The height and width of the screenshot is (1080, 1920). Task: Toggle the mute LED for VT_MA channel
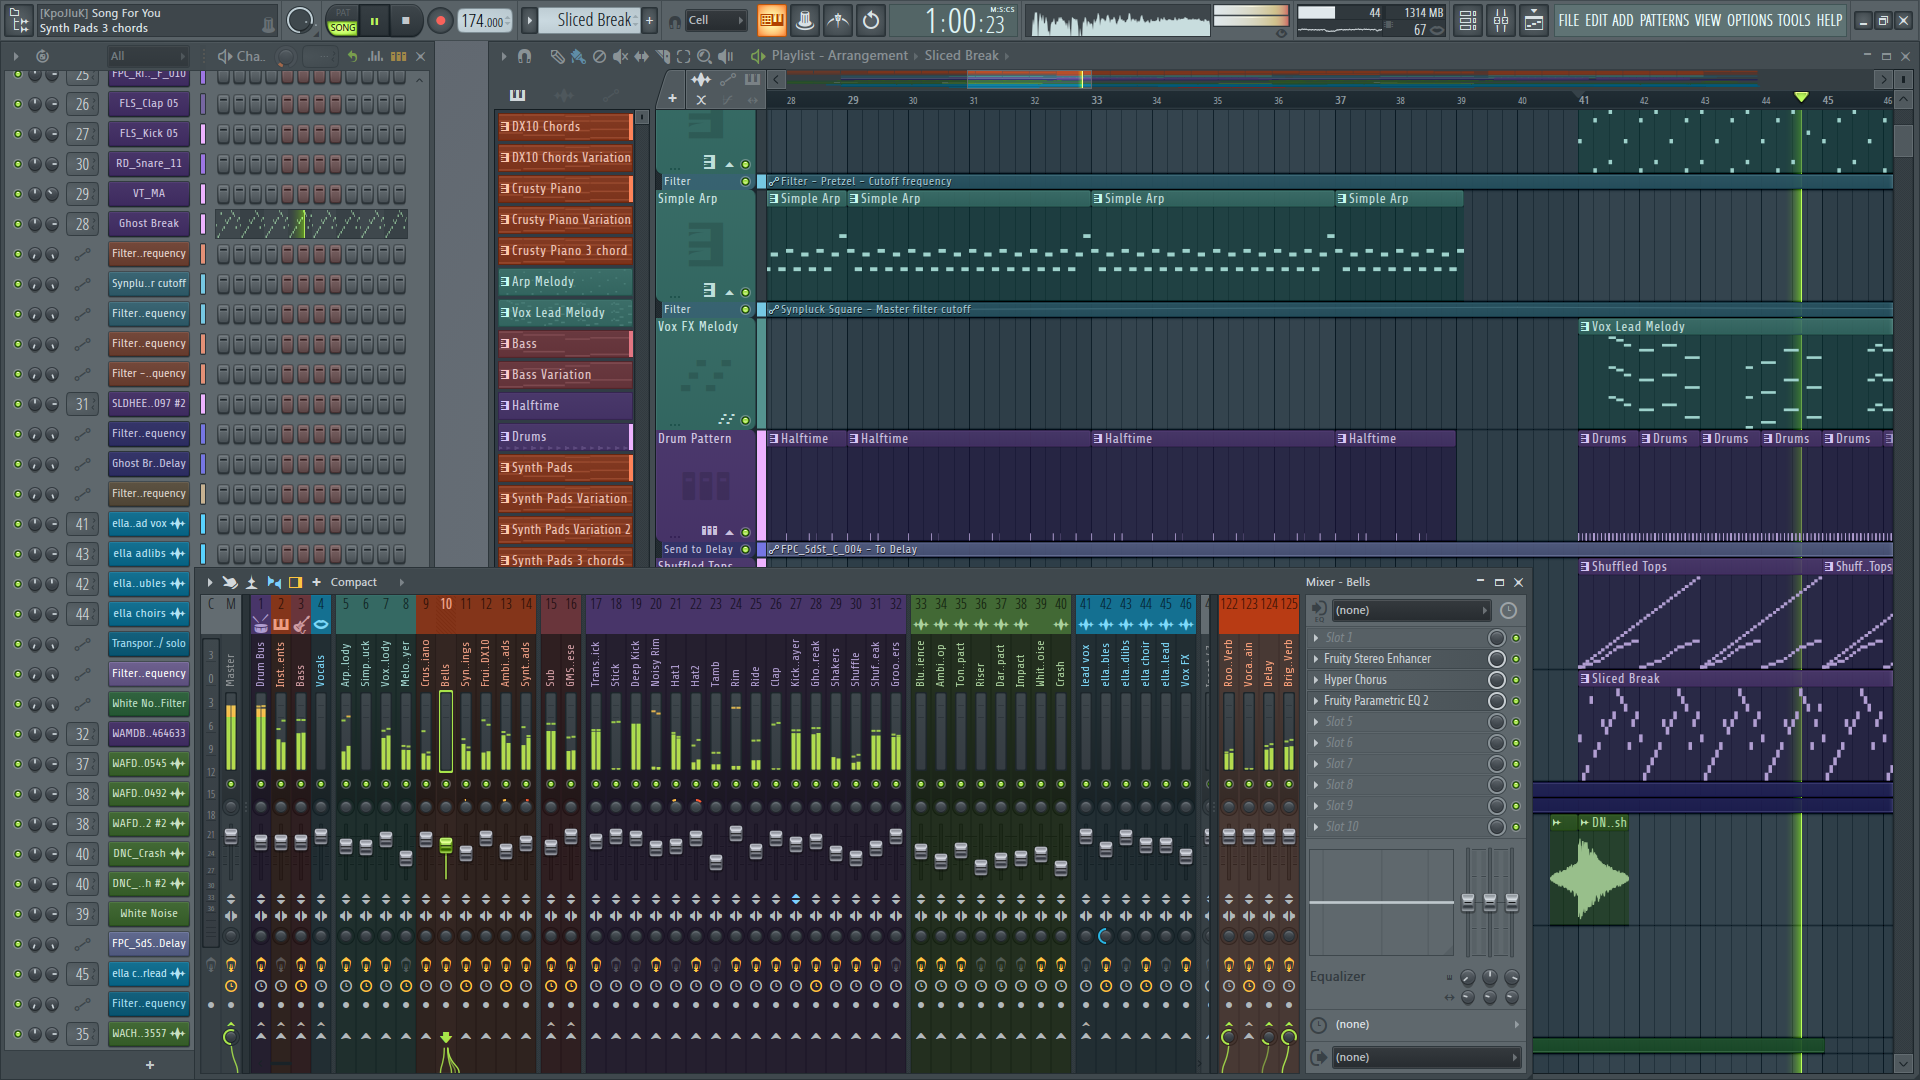point(17,194)
